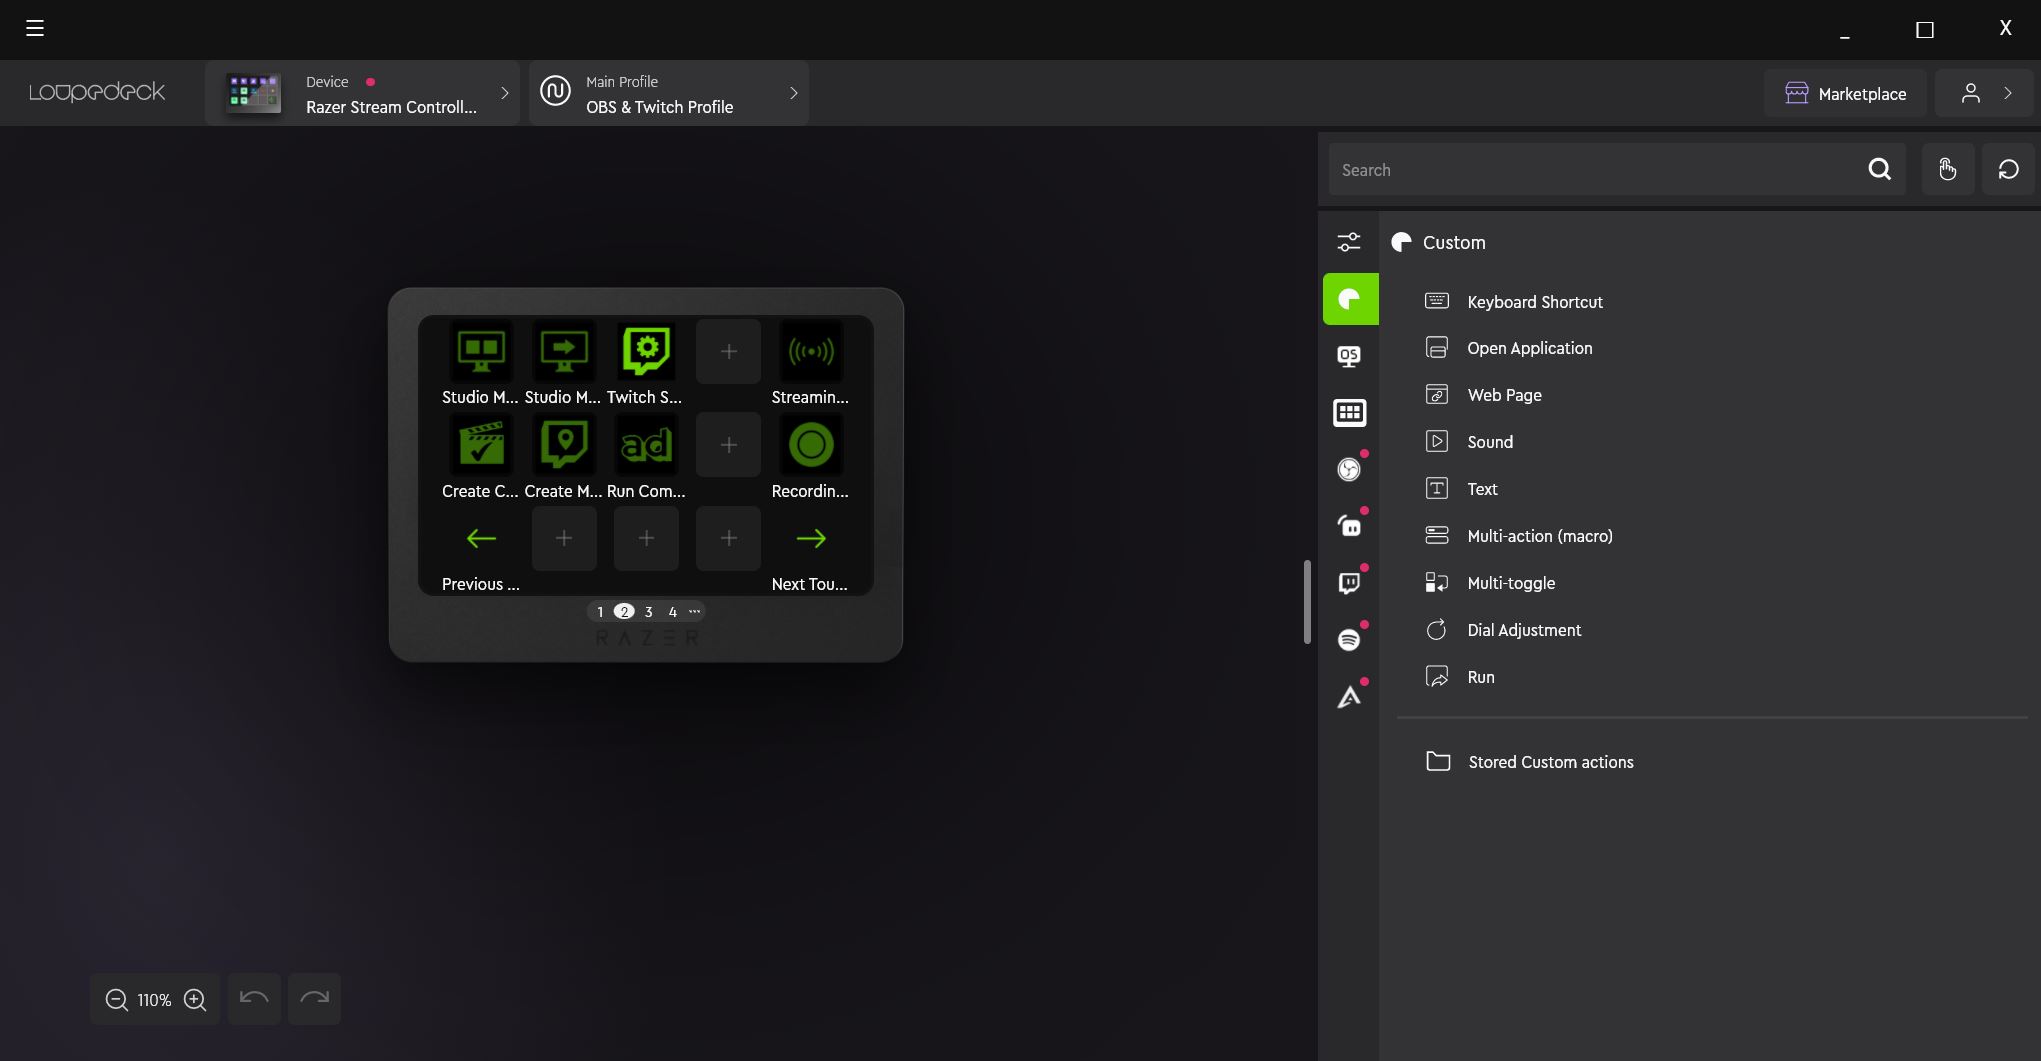The width and height of the screenshot is (2041, 1061).
Task: Choose the Keyboard Shortcut custom action
Action: [x=1534, y=302]
